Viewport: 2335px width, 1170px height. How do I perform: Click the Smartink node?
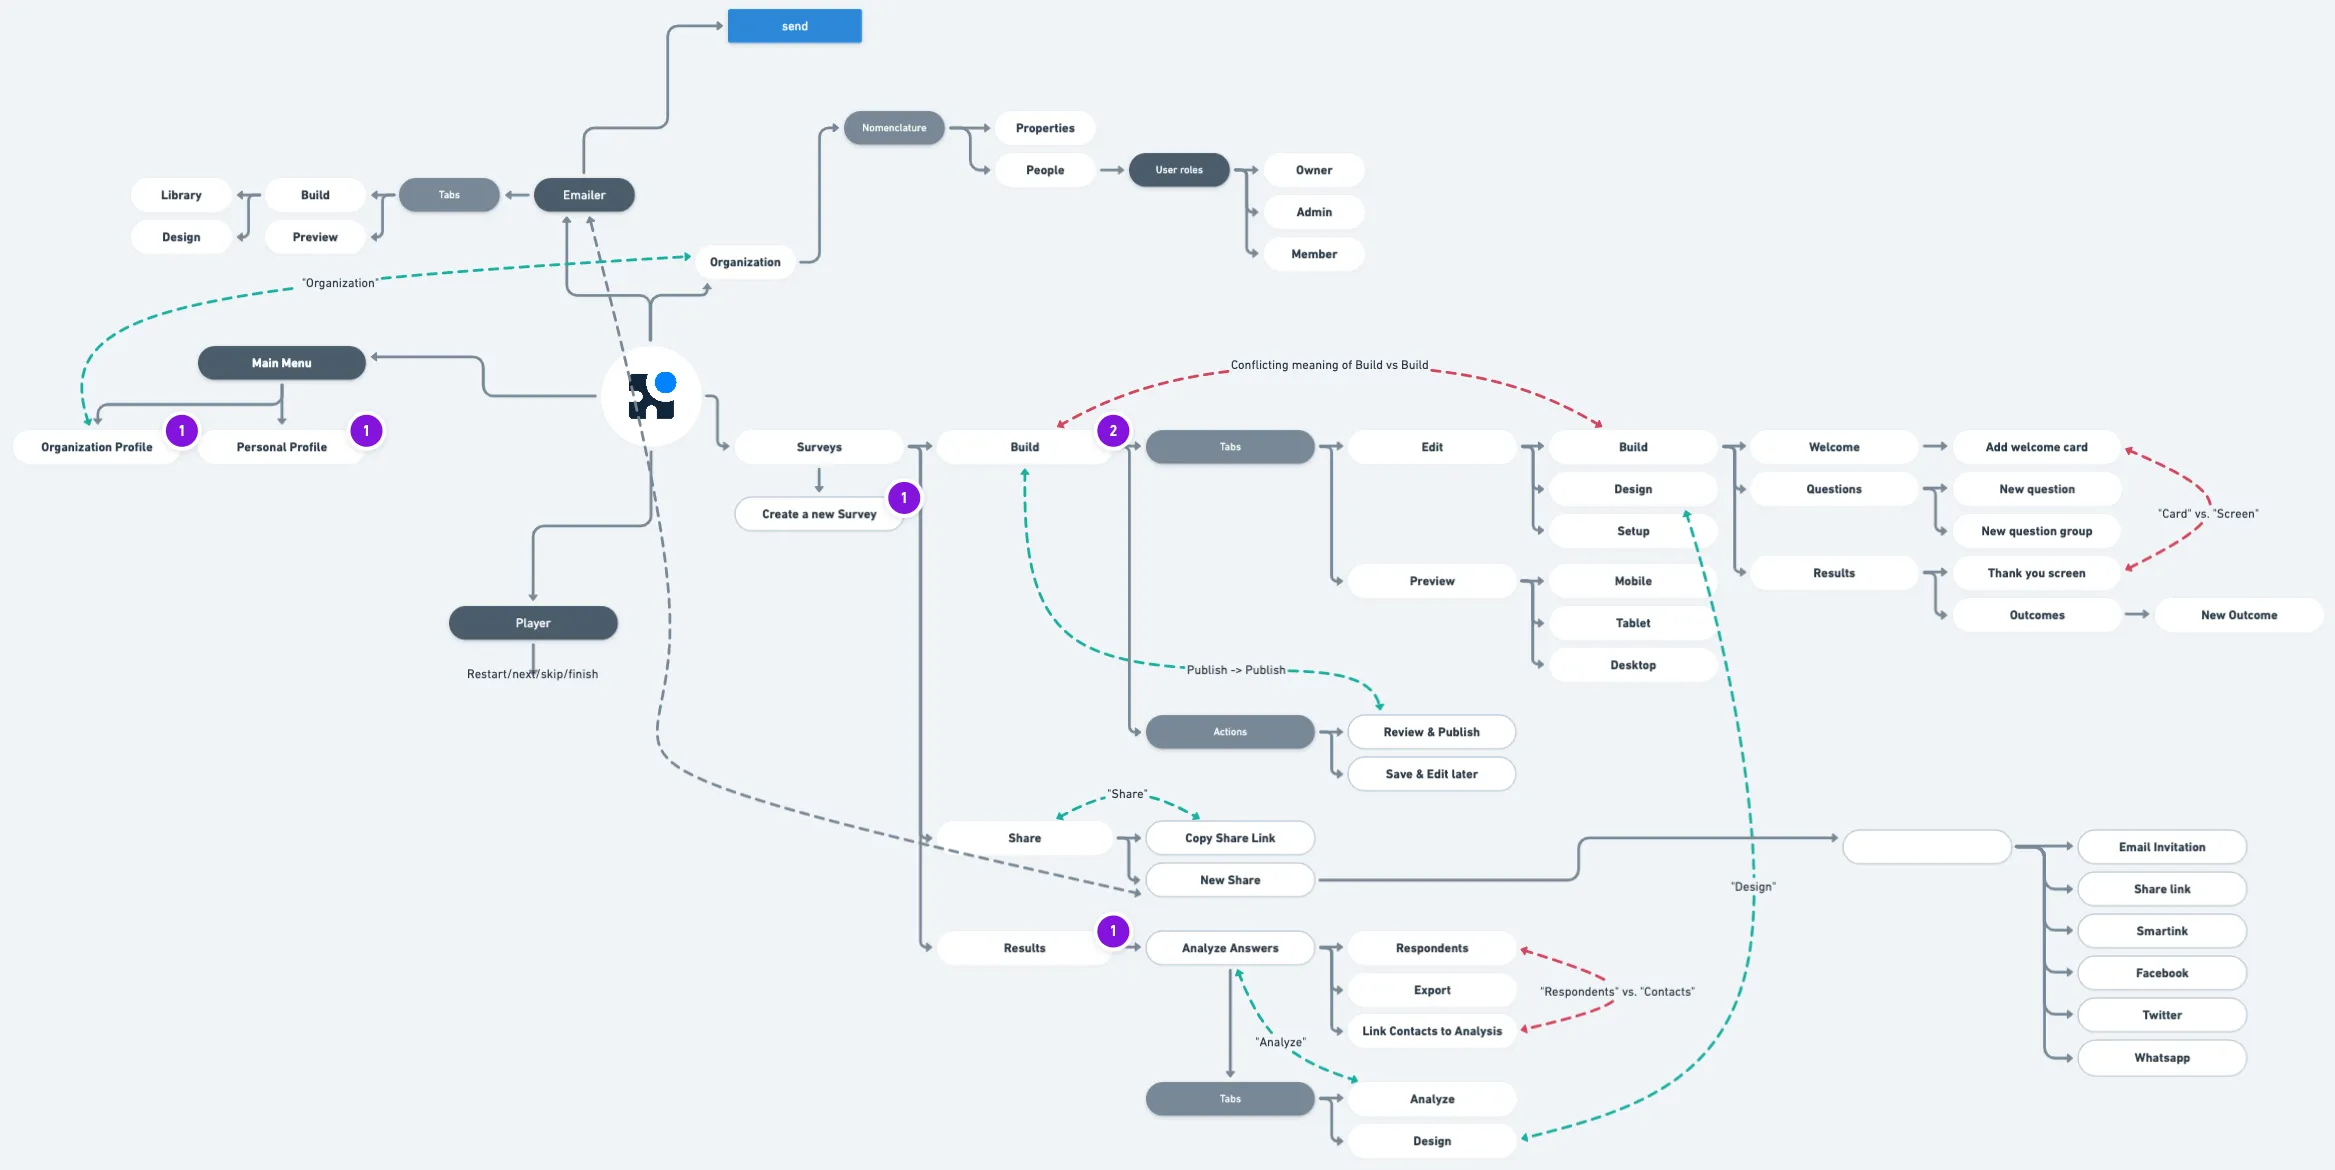[x=2162, y=931]
